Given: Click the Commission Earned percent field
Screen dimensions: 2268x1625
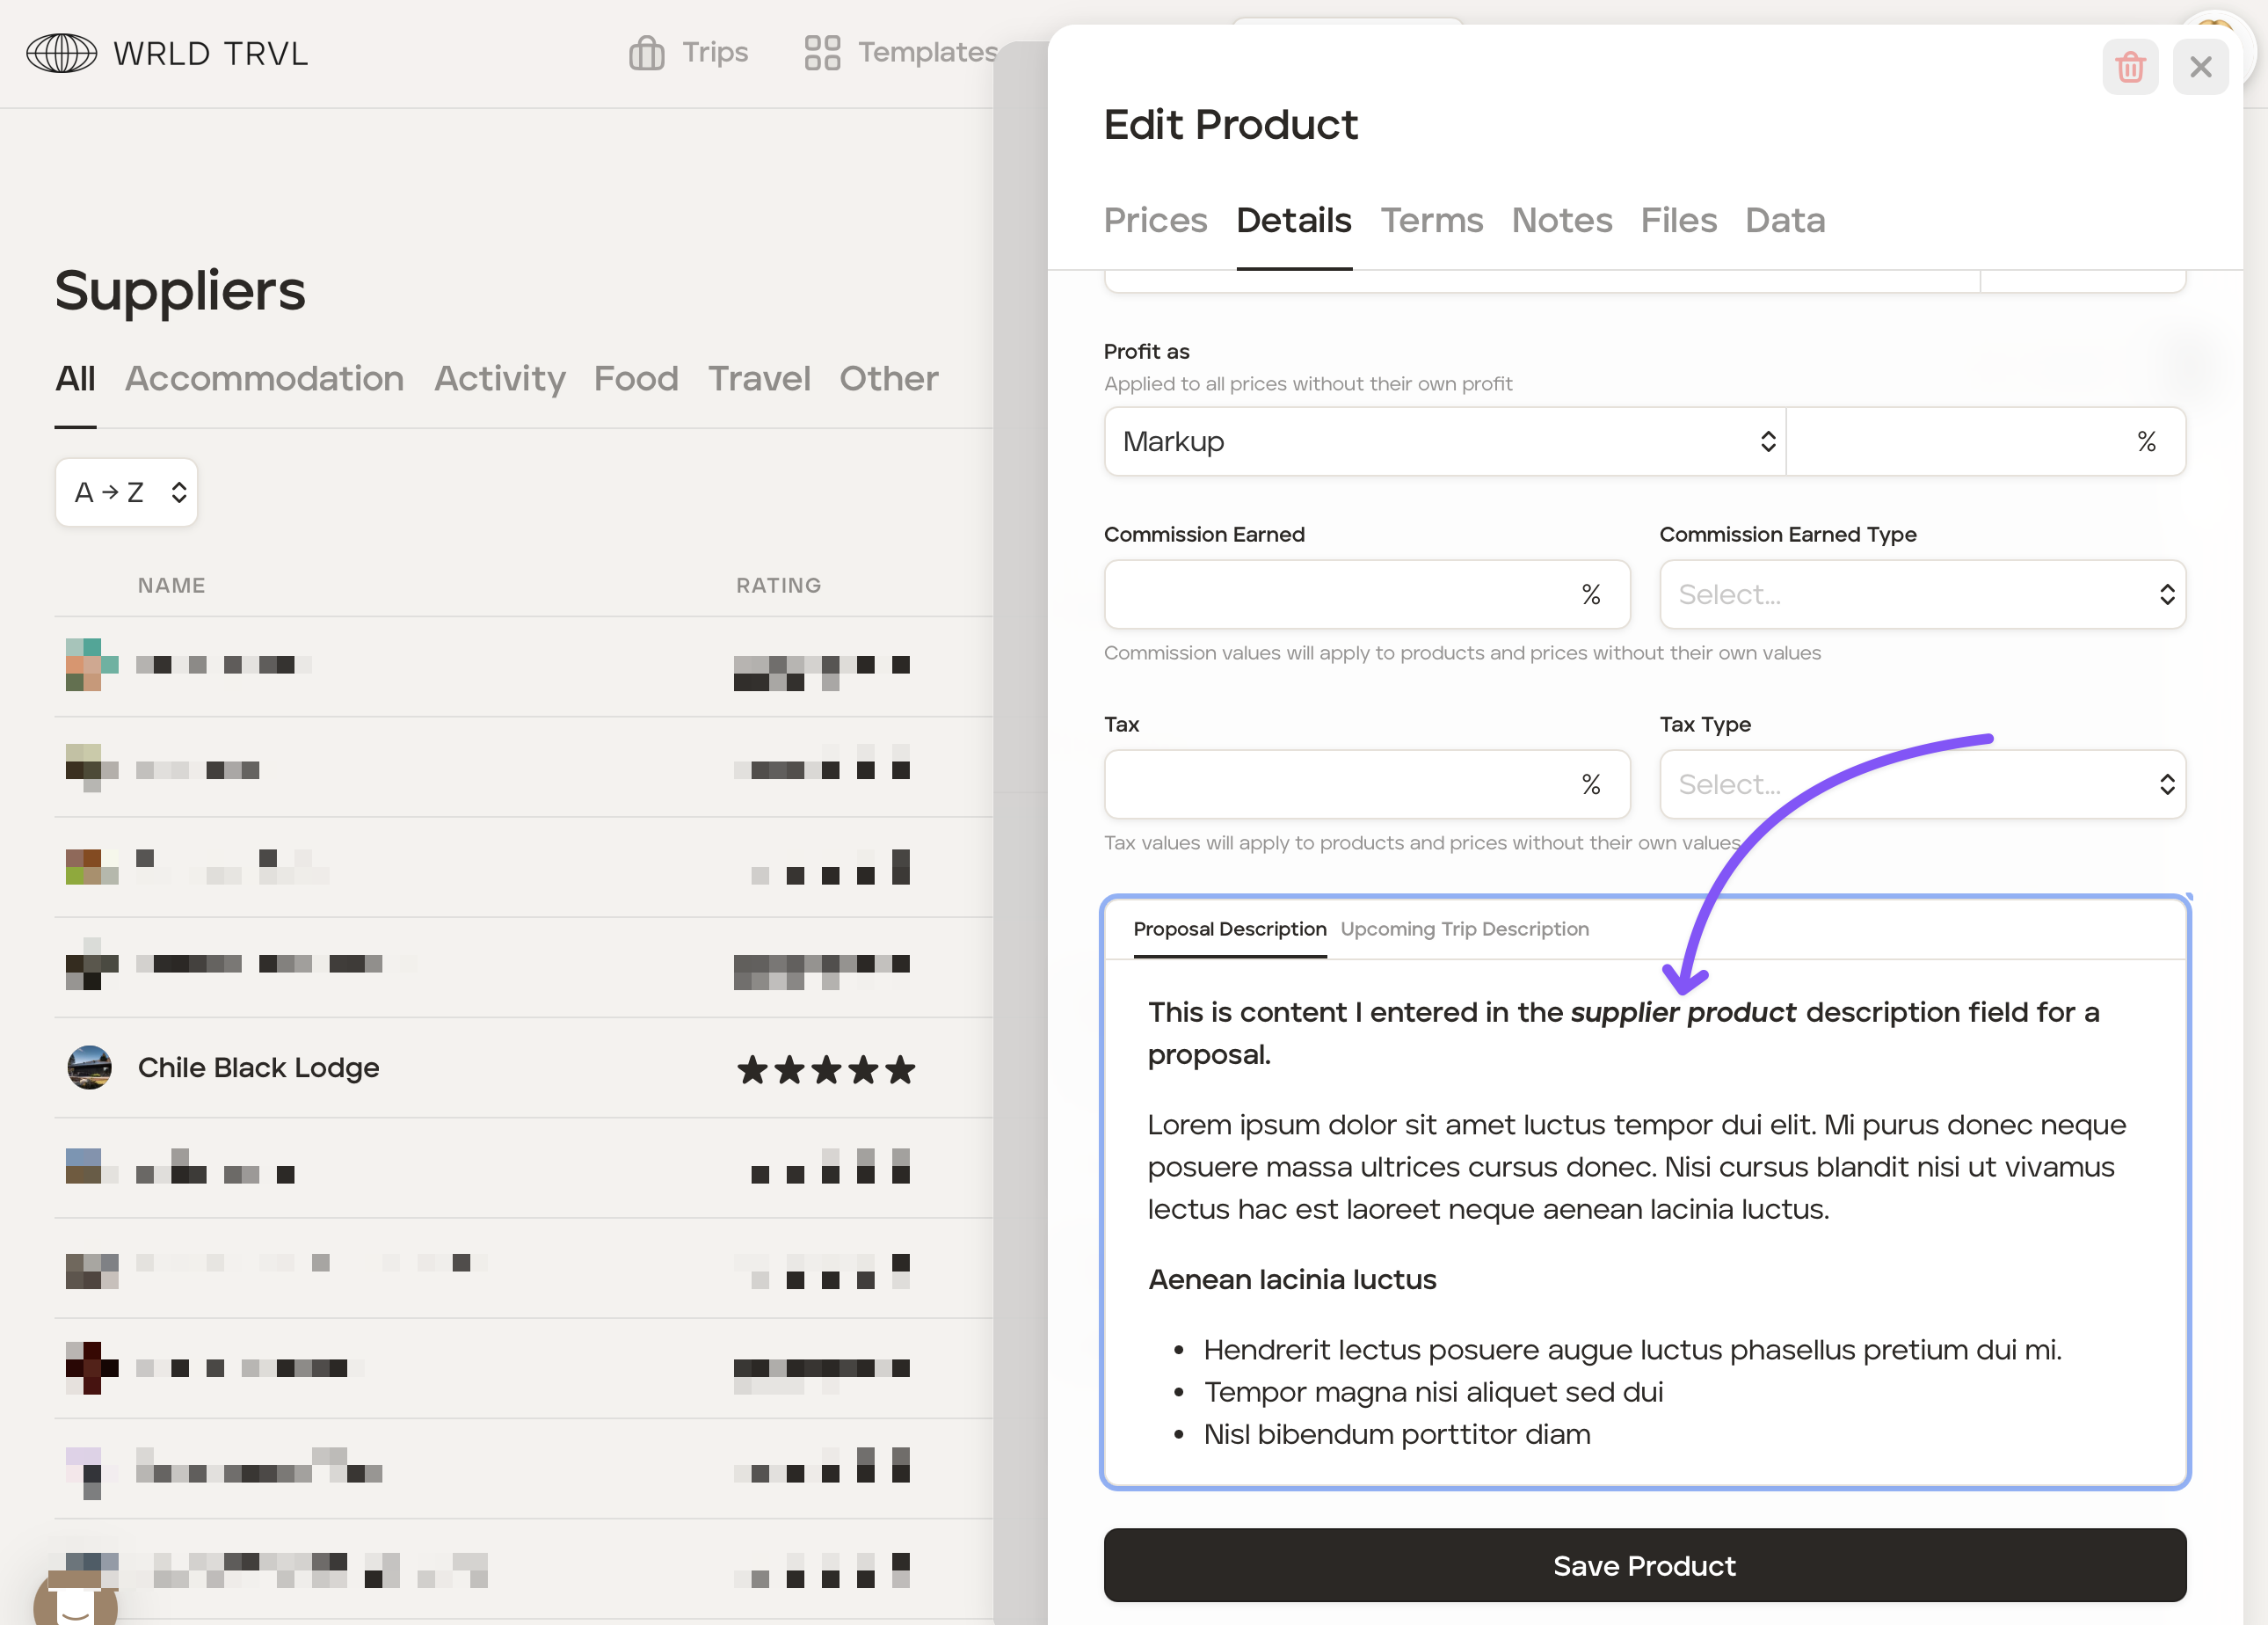Looking at the screenshot, I should (x=1340, y=595).
